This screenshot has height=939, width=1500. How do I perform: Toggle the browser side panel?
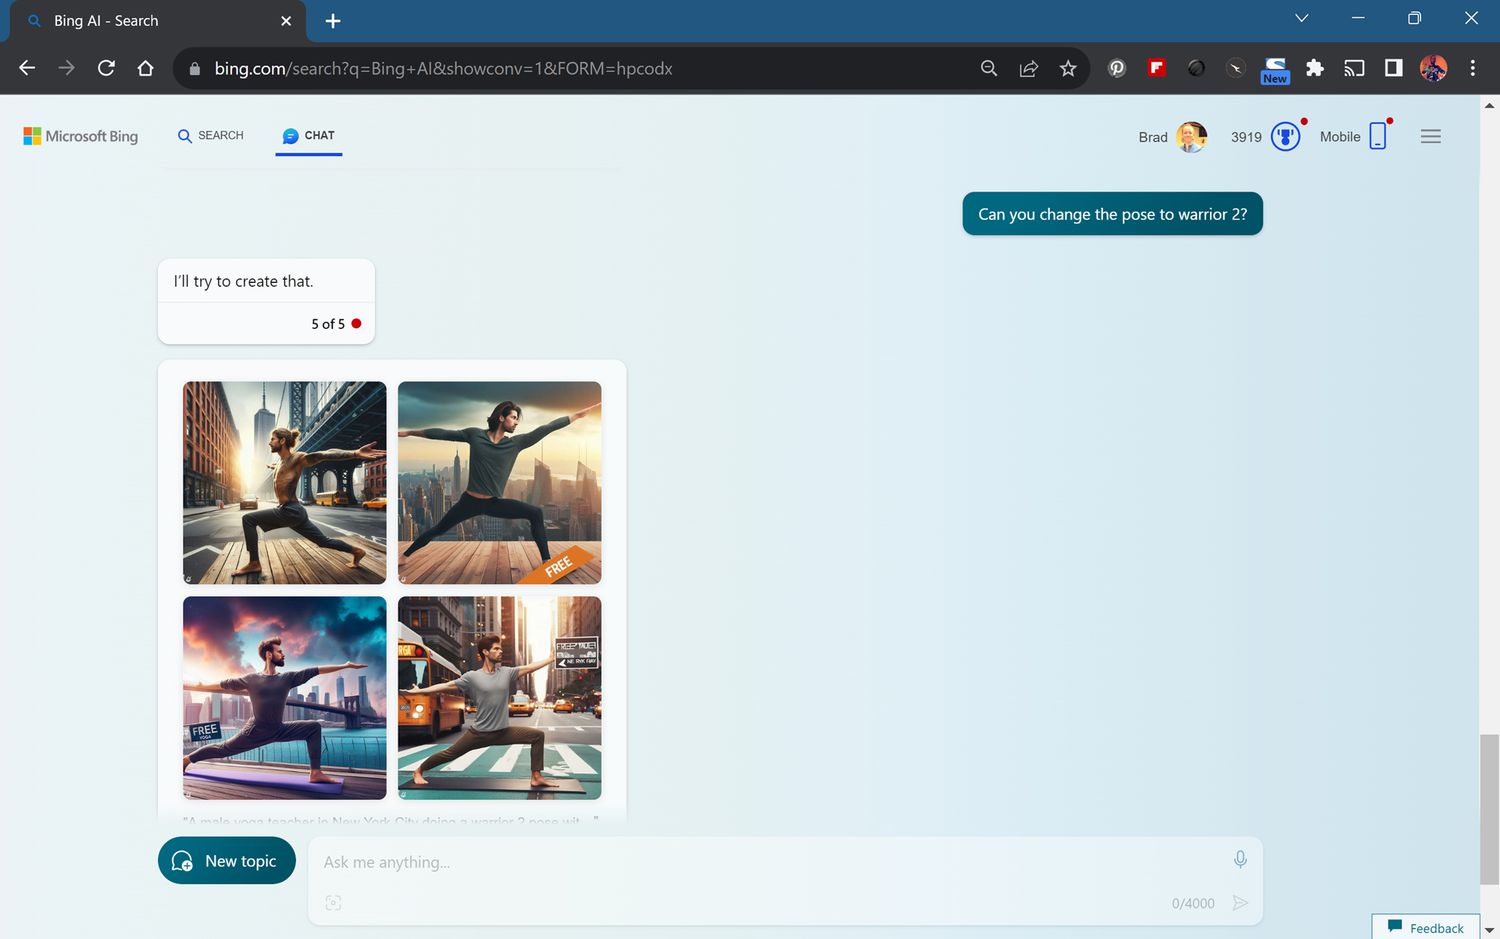pyautogui.click(x=1393, y=68)
